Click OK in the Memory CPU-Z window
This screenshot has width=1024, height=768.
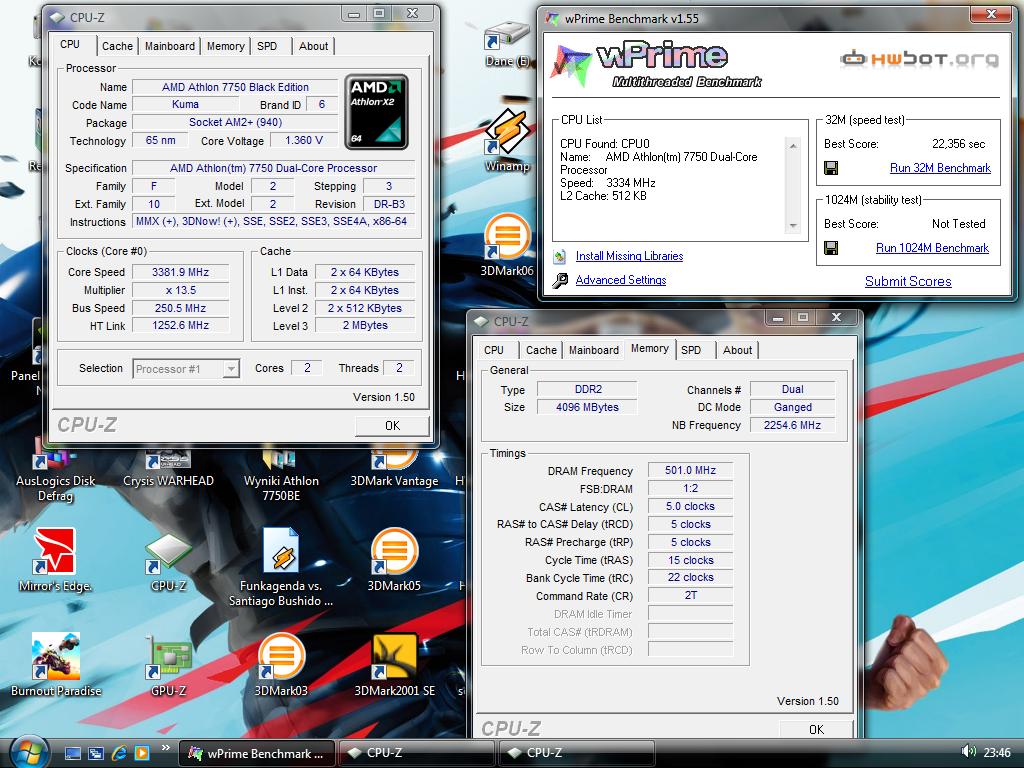[816, 729]
